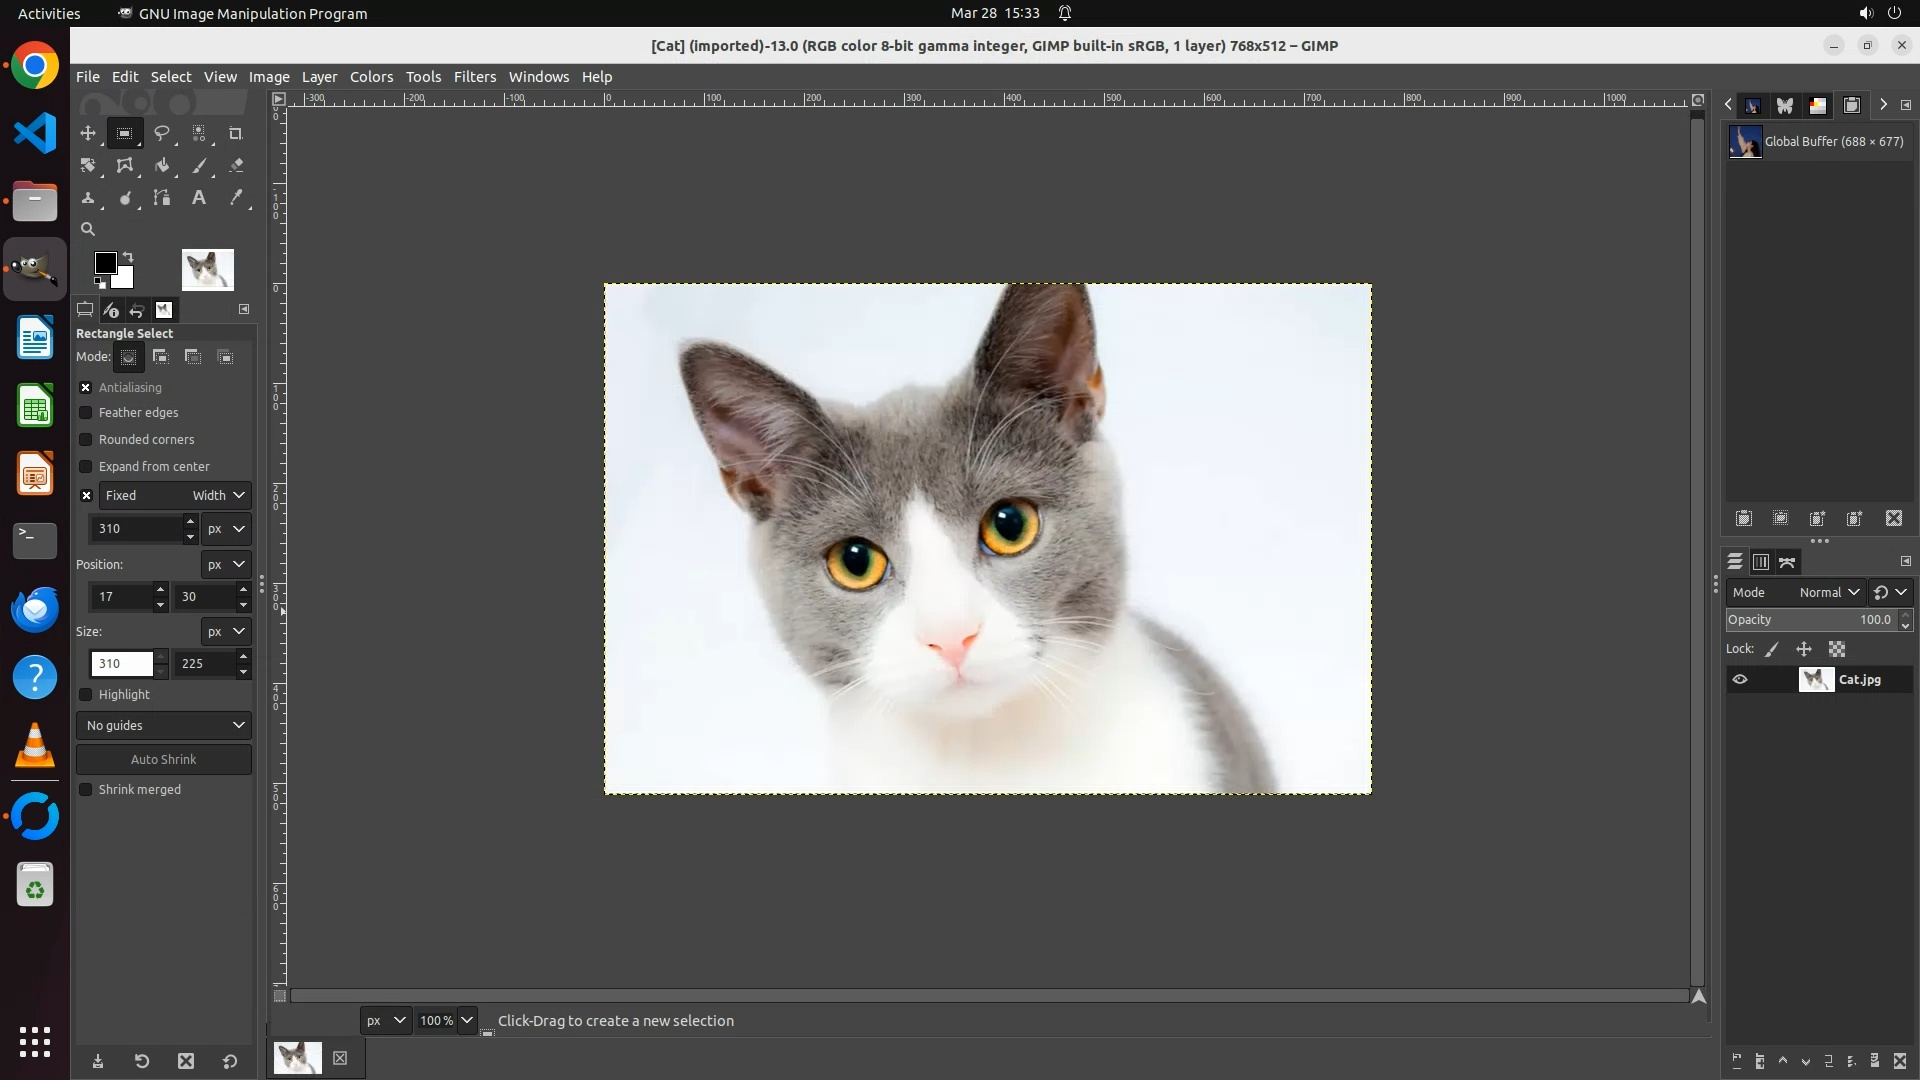This screenshot has height=1080, width=1920.
Task: Select the Text tool
Action: pos(199,198)
